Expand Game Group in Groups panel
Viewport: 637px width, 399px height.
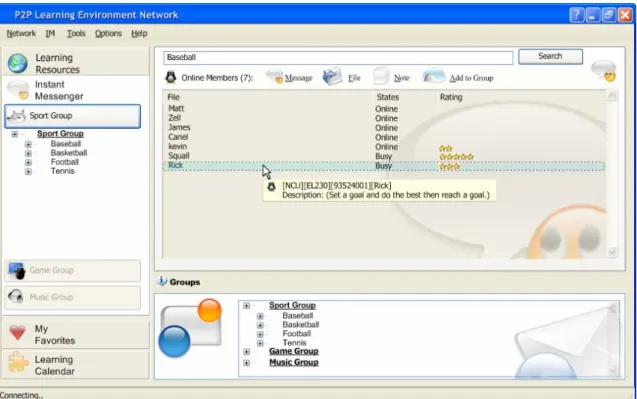coord(247,352)
